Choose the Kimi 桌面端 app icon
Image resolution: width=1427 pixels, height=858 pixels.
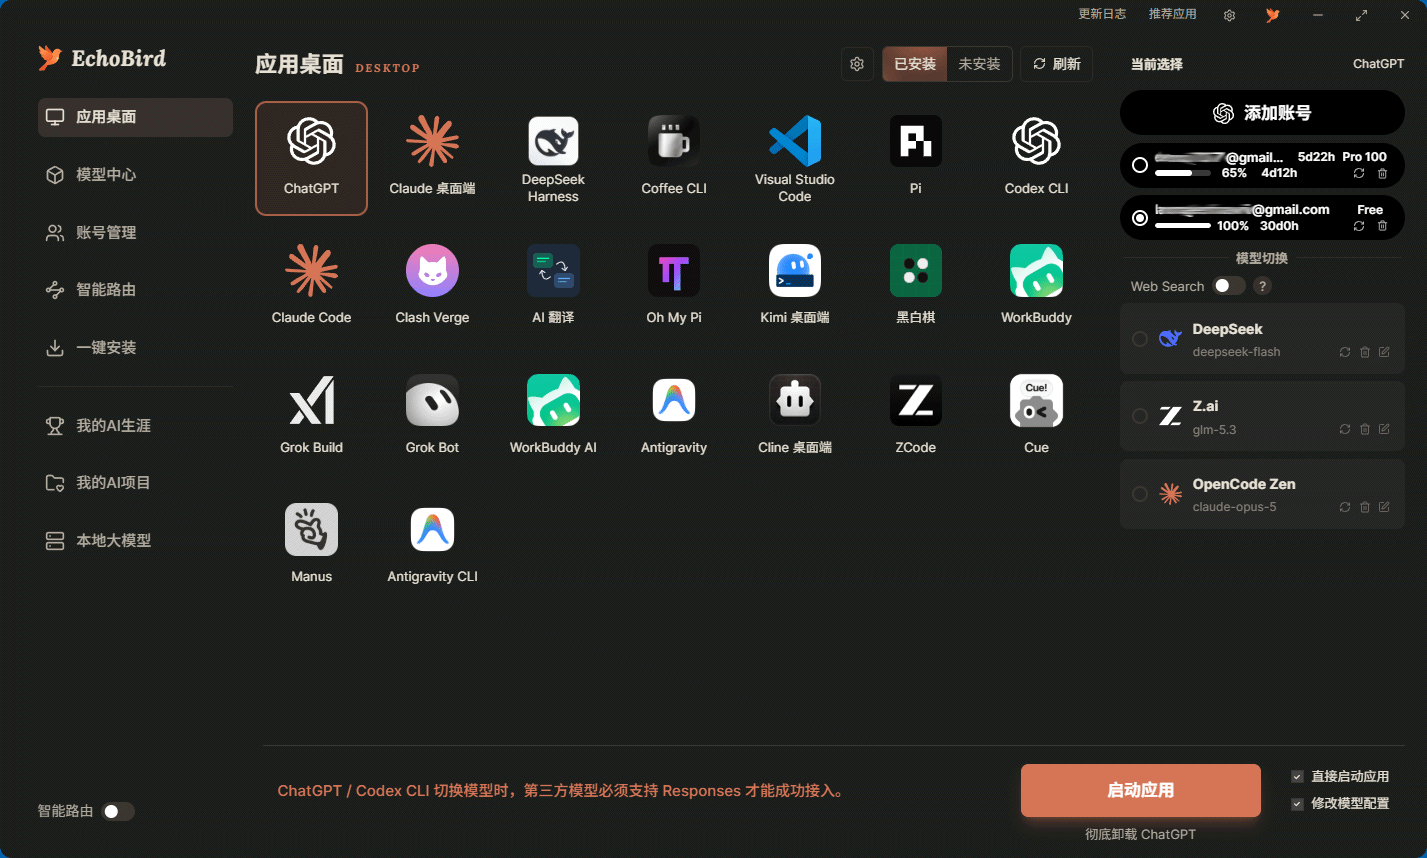point(795,270)
